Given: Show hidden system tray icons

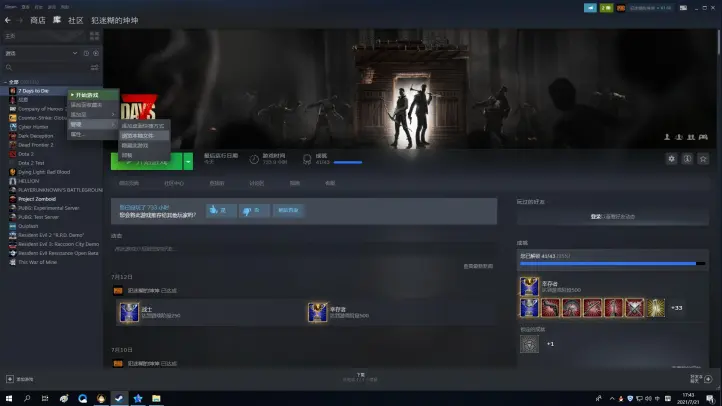Looking at the screenshot, I should click(612, 398).
